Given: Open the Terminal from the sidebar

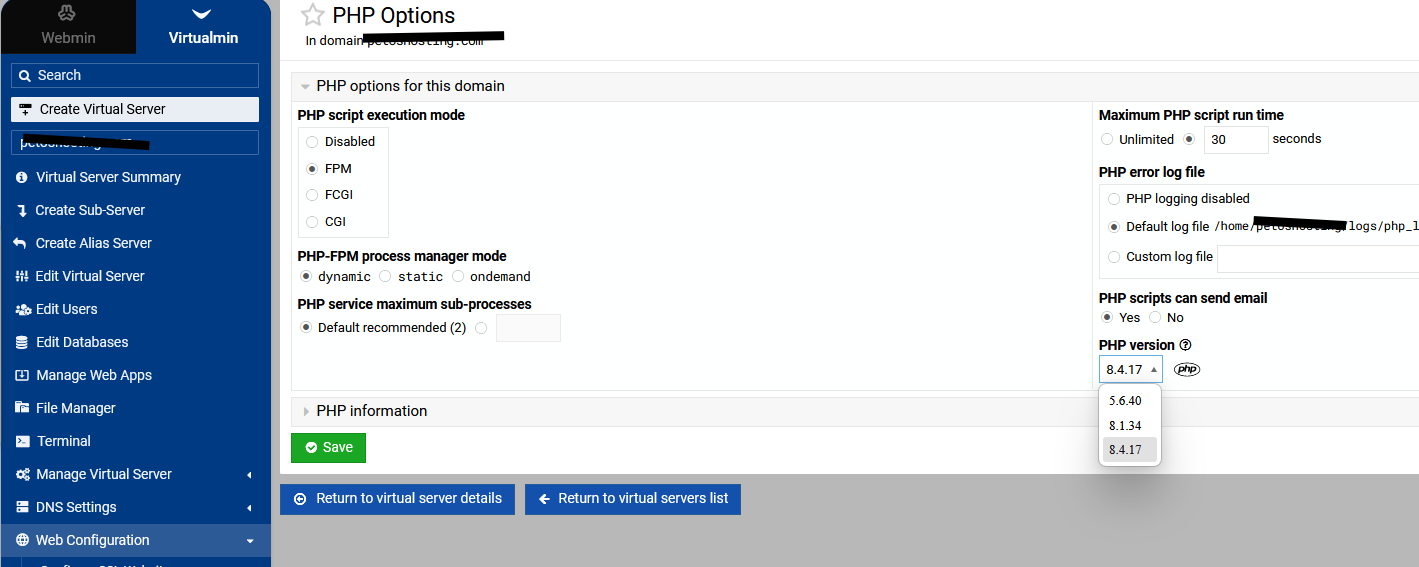Looking at the screenshot, I should click(x=63, y=441).
